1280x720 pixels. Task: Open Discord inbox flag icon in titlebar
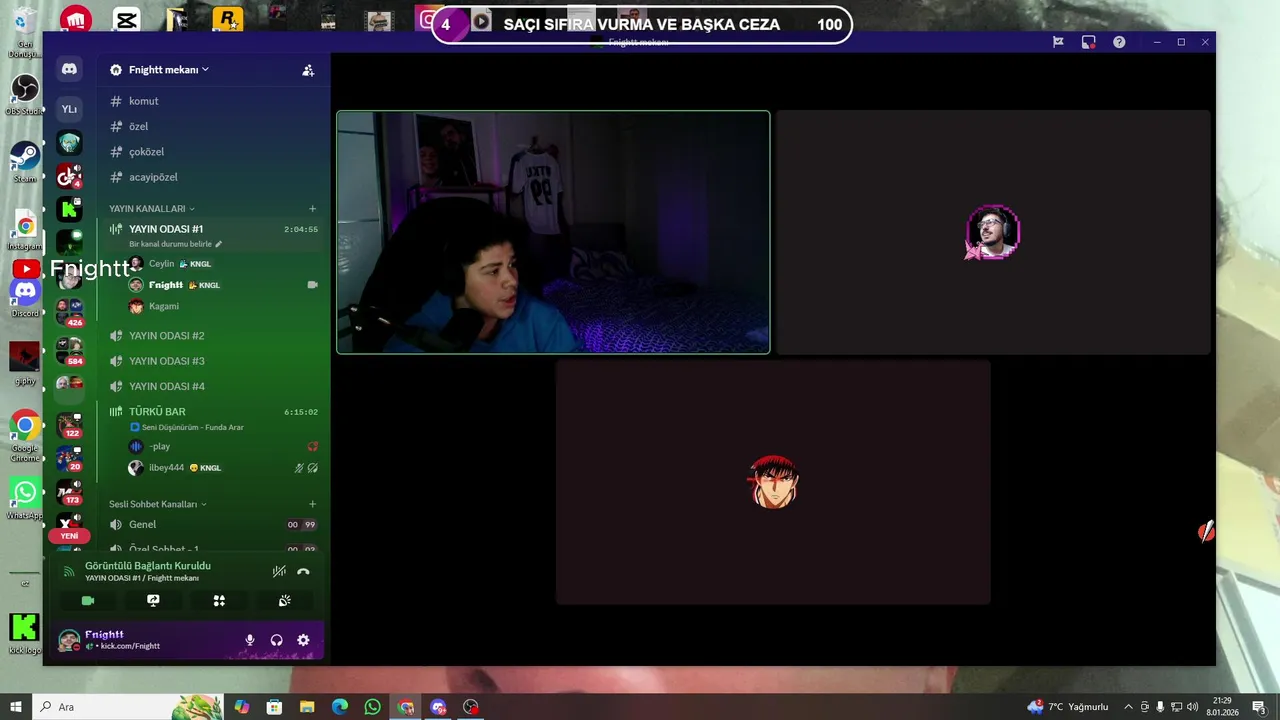(1058, 42)
